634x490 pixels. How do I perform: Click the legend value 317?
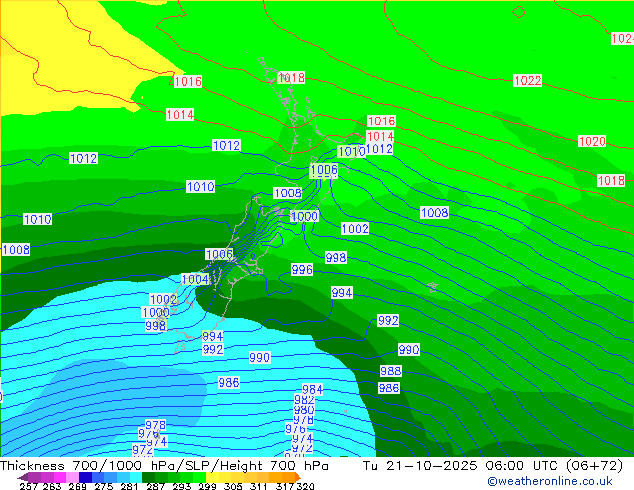point(285,486)
